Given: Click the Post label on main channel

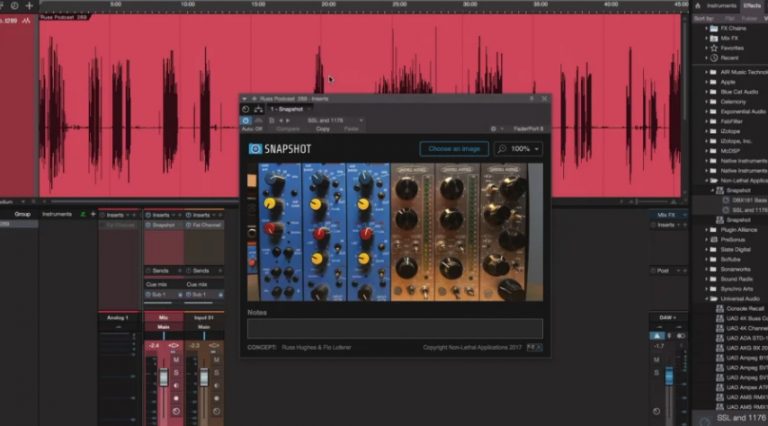Looking at the screenshot, I should (x=663, y=271).
